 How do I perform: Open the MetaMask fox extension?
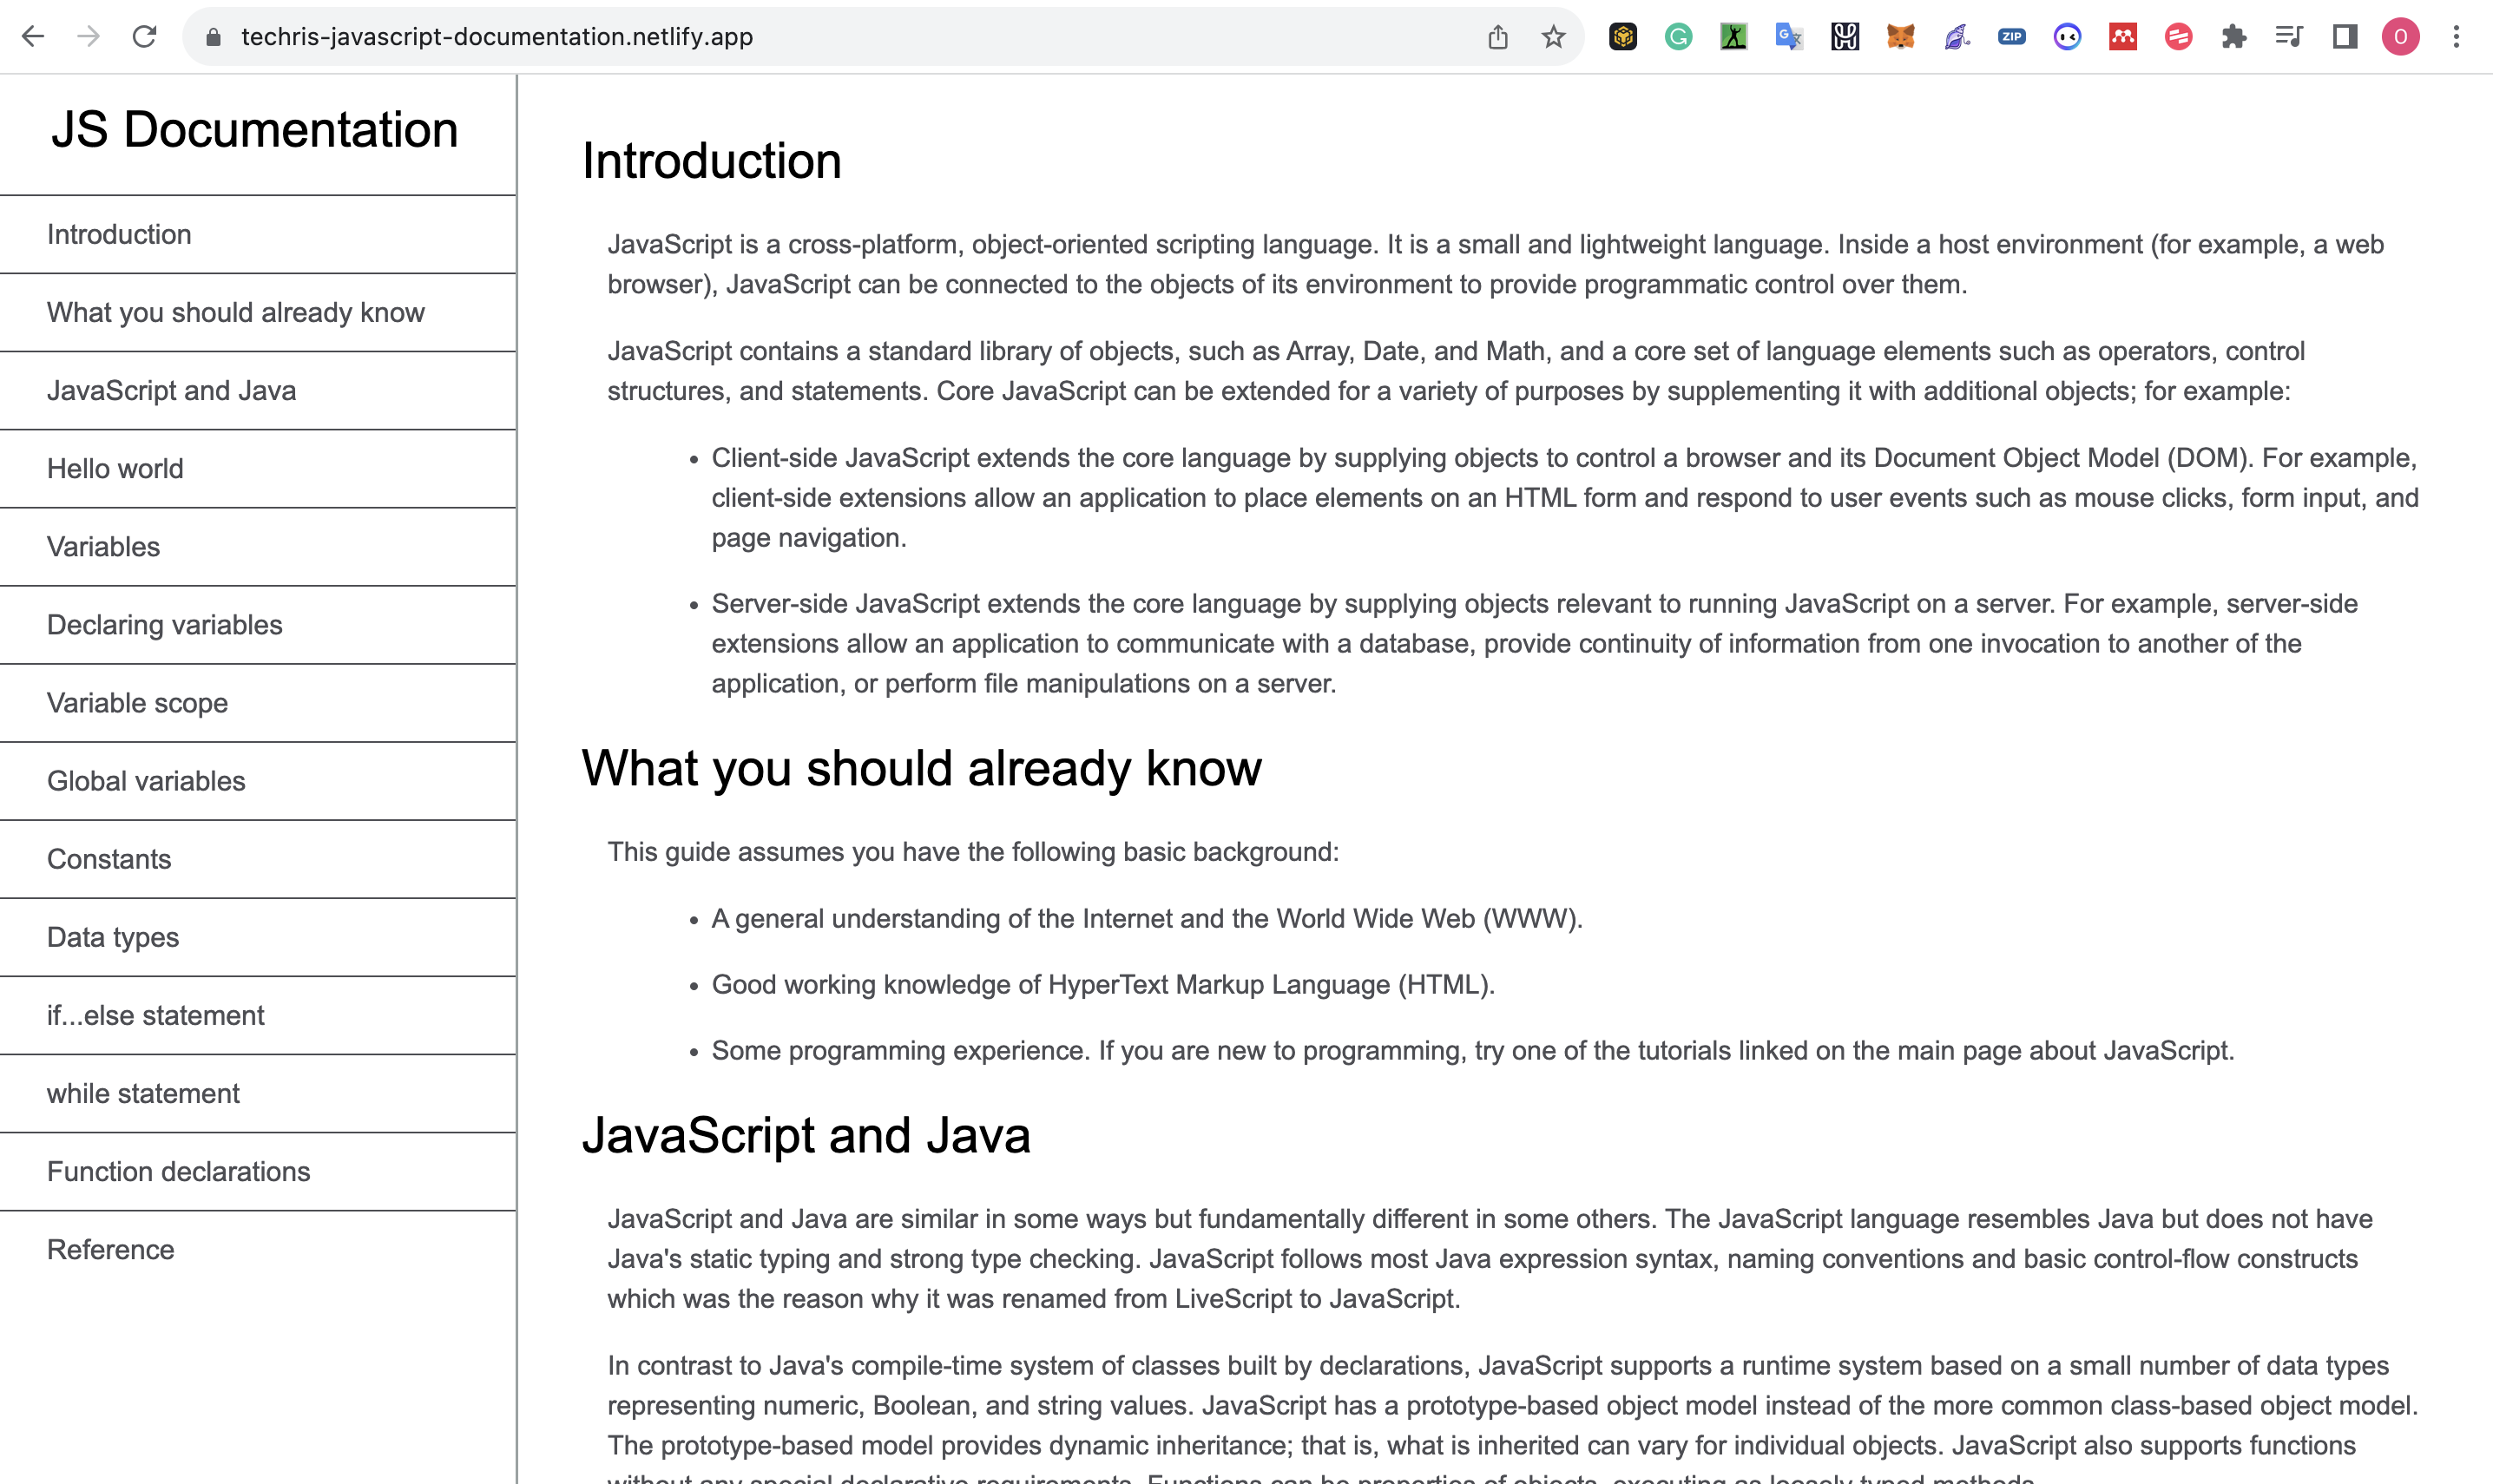(x=1900, y=37)
